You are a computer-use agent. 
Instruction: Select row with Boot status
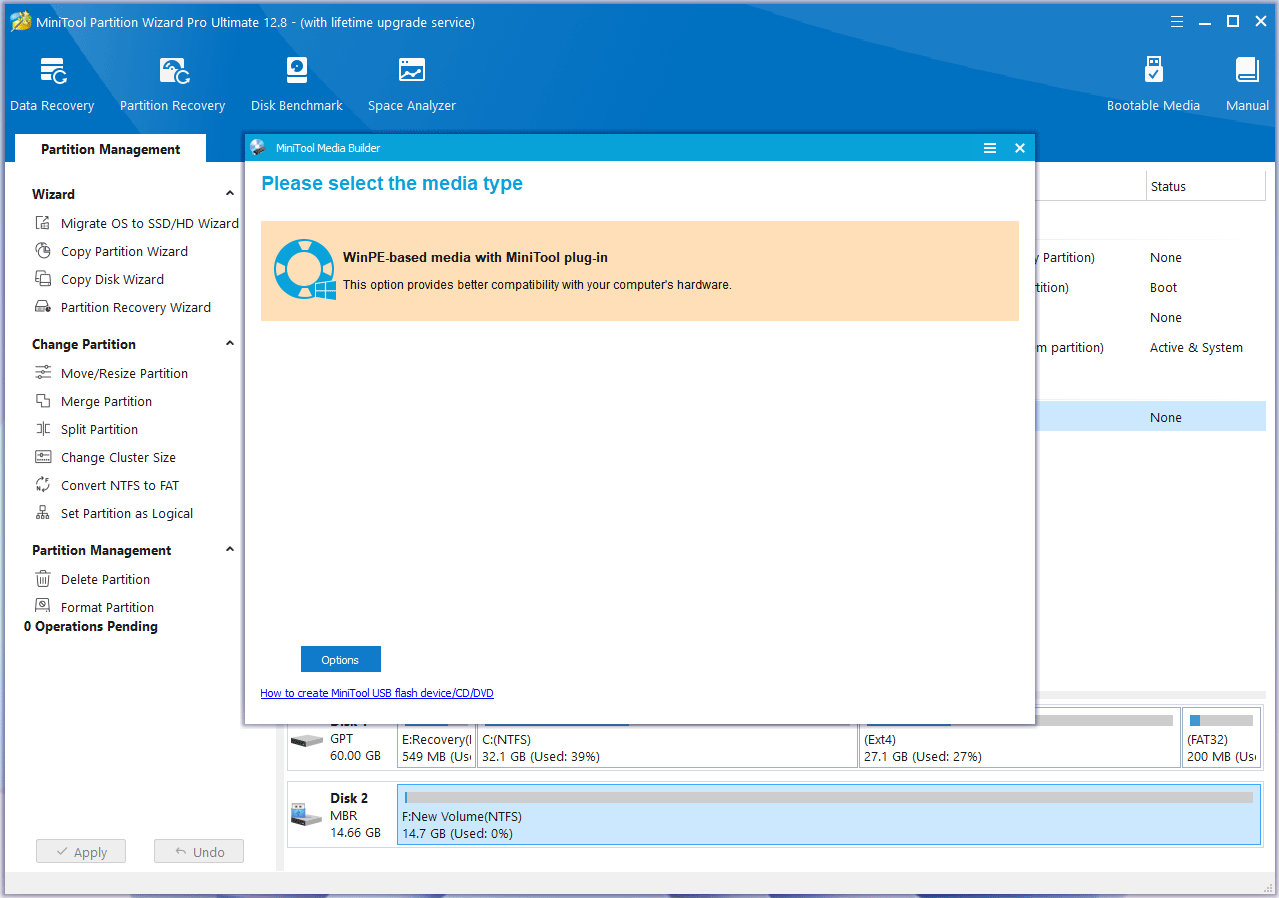click(x=1150, y=288)
